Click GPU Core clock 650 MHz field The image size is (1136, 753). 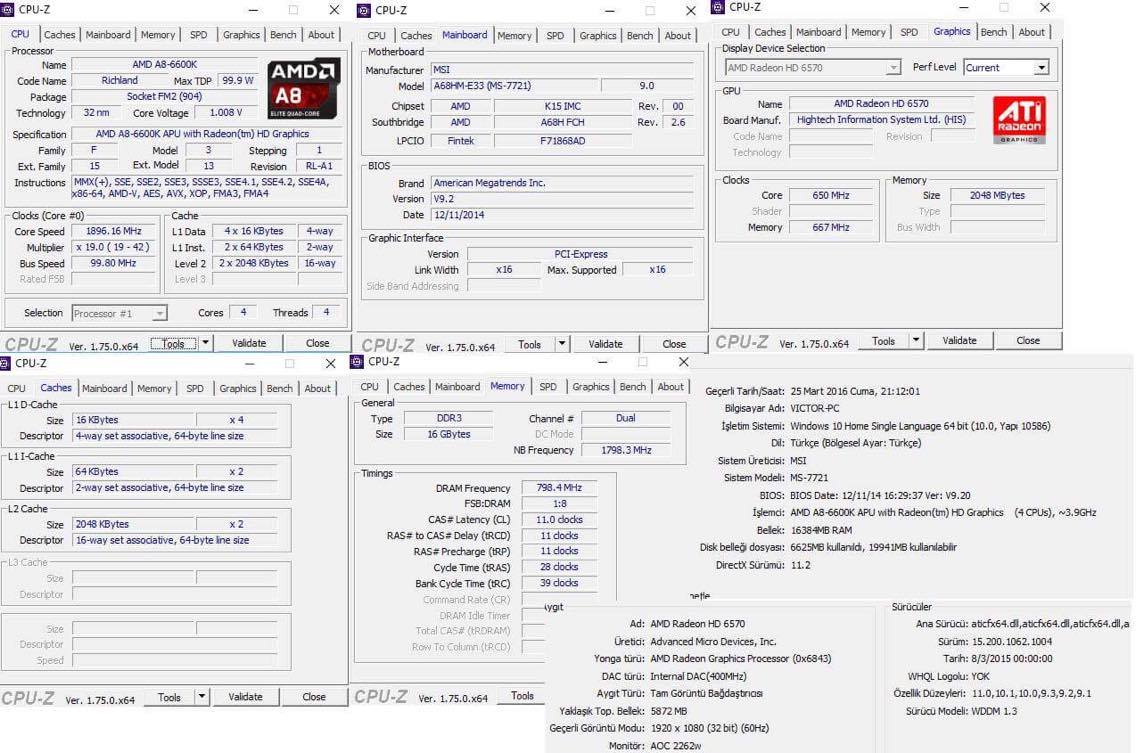coord(830,195)
